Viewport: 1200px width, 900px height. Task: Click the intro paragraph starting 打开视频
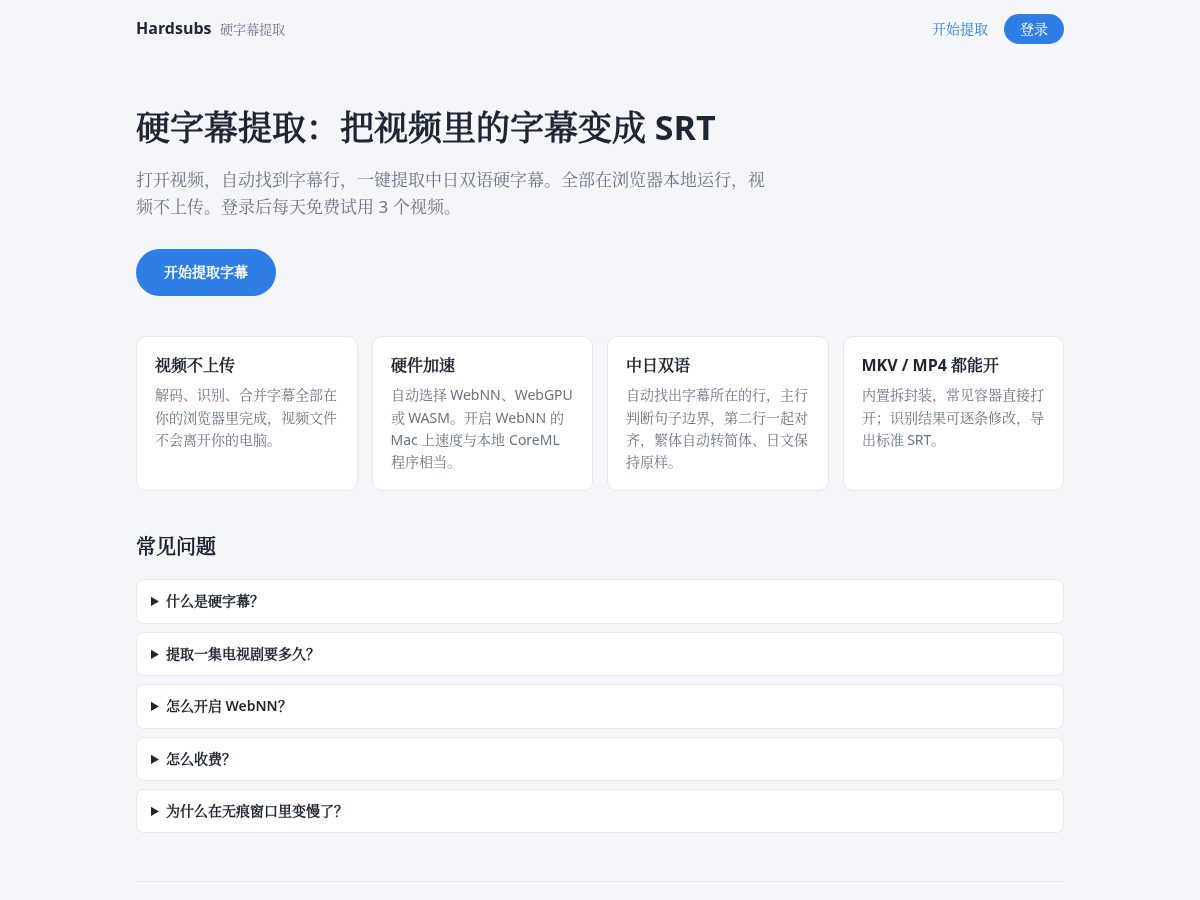tap(450, 193)
